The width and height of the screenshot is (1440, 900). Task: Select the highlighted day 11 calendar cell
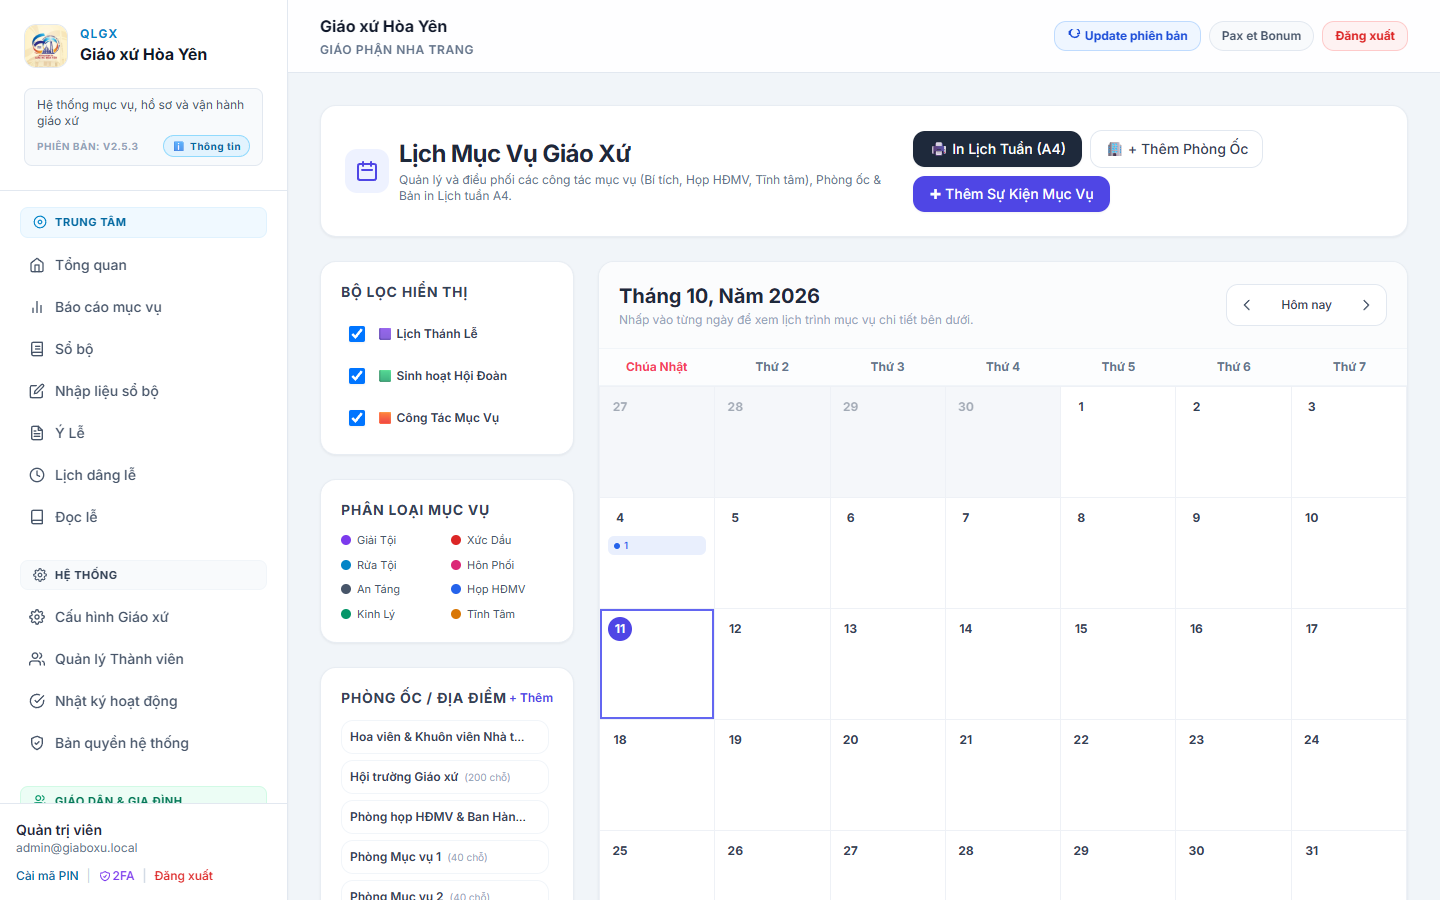click(657, 664)
